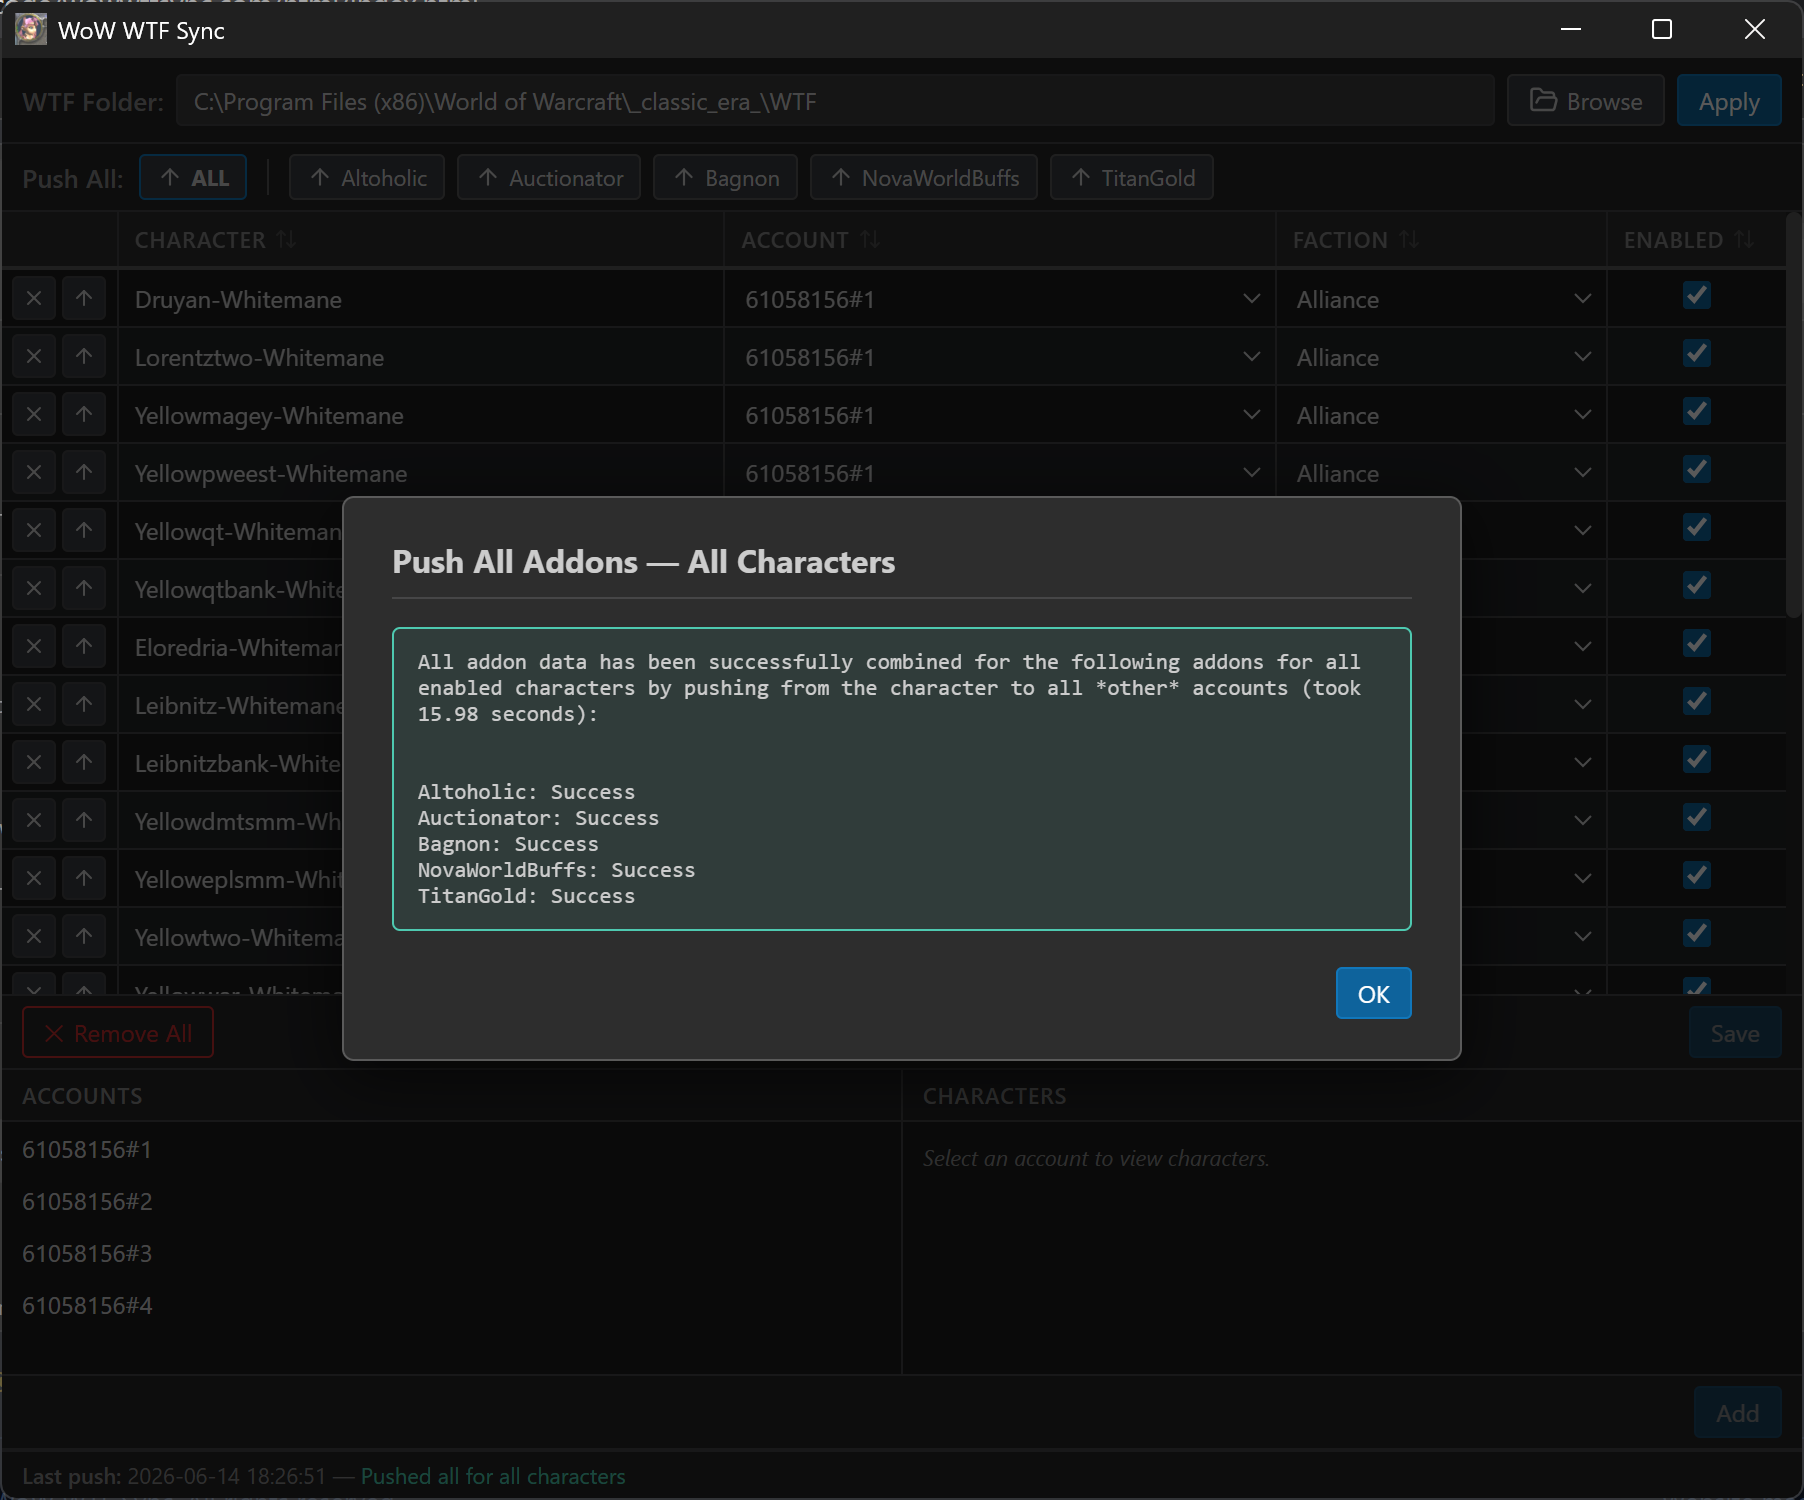Remove Lorentztwo-Whitemane row with X icon
Viewport: 1804px width, 1500px height.
point(34,356)
